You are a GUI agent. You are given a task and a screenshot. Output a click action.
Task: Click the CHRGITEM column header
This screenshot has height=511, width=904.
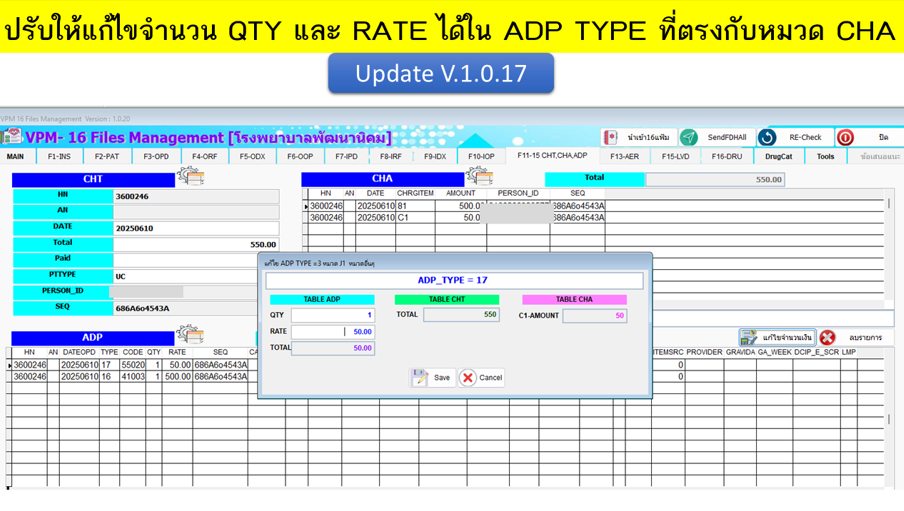pyautogui.click(x=415, y=193)
